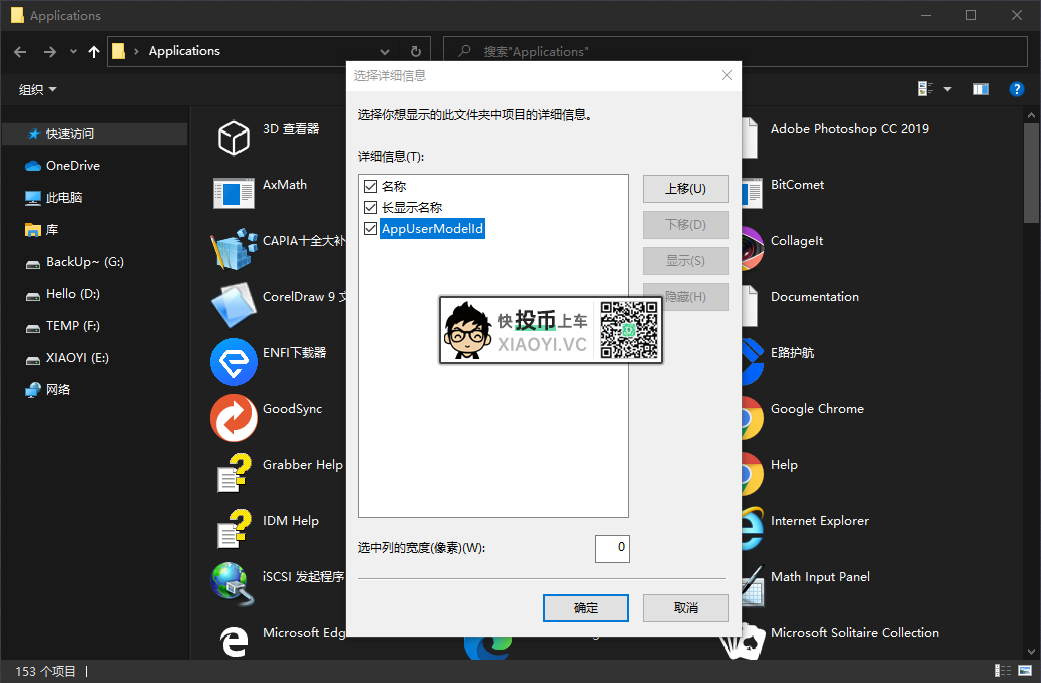
Task: Uncheck the 名称 checkbox
Action: coord(370,187)
